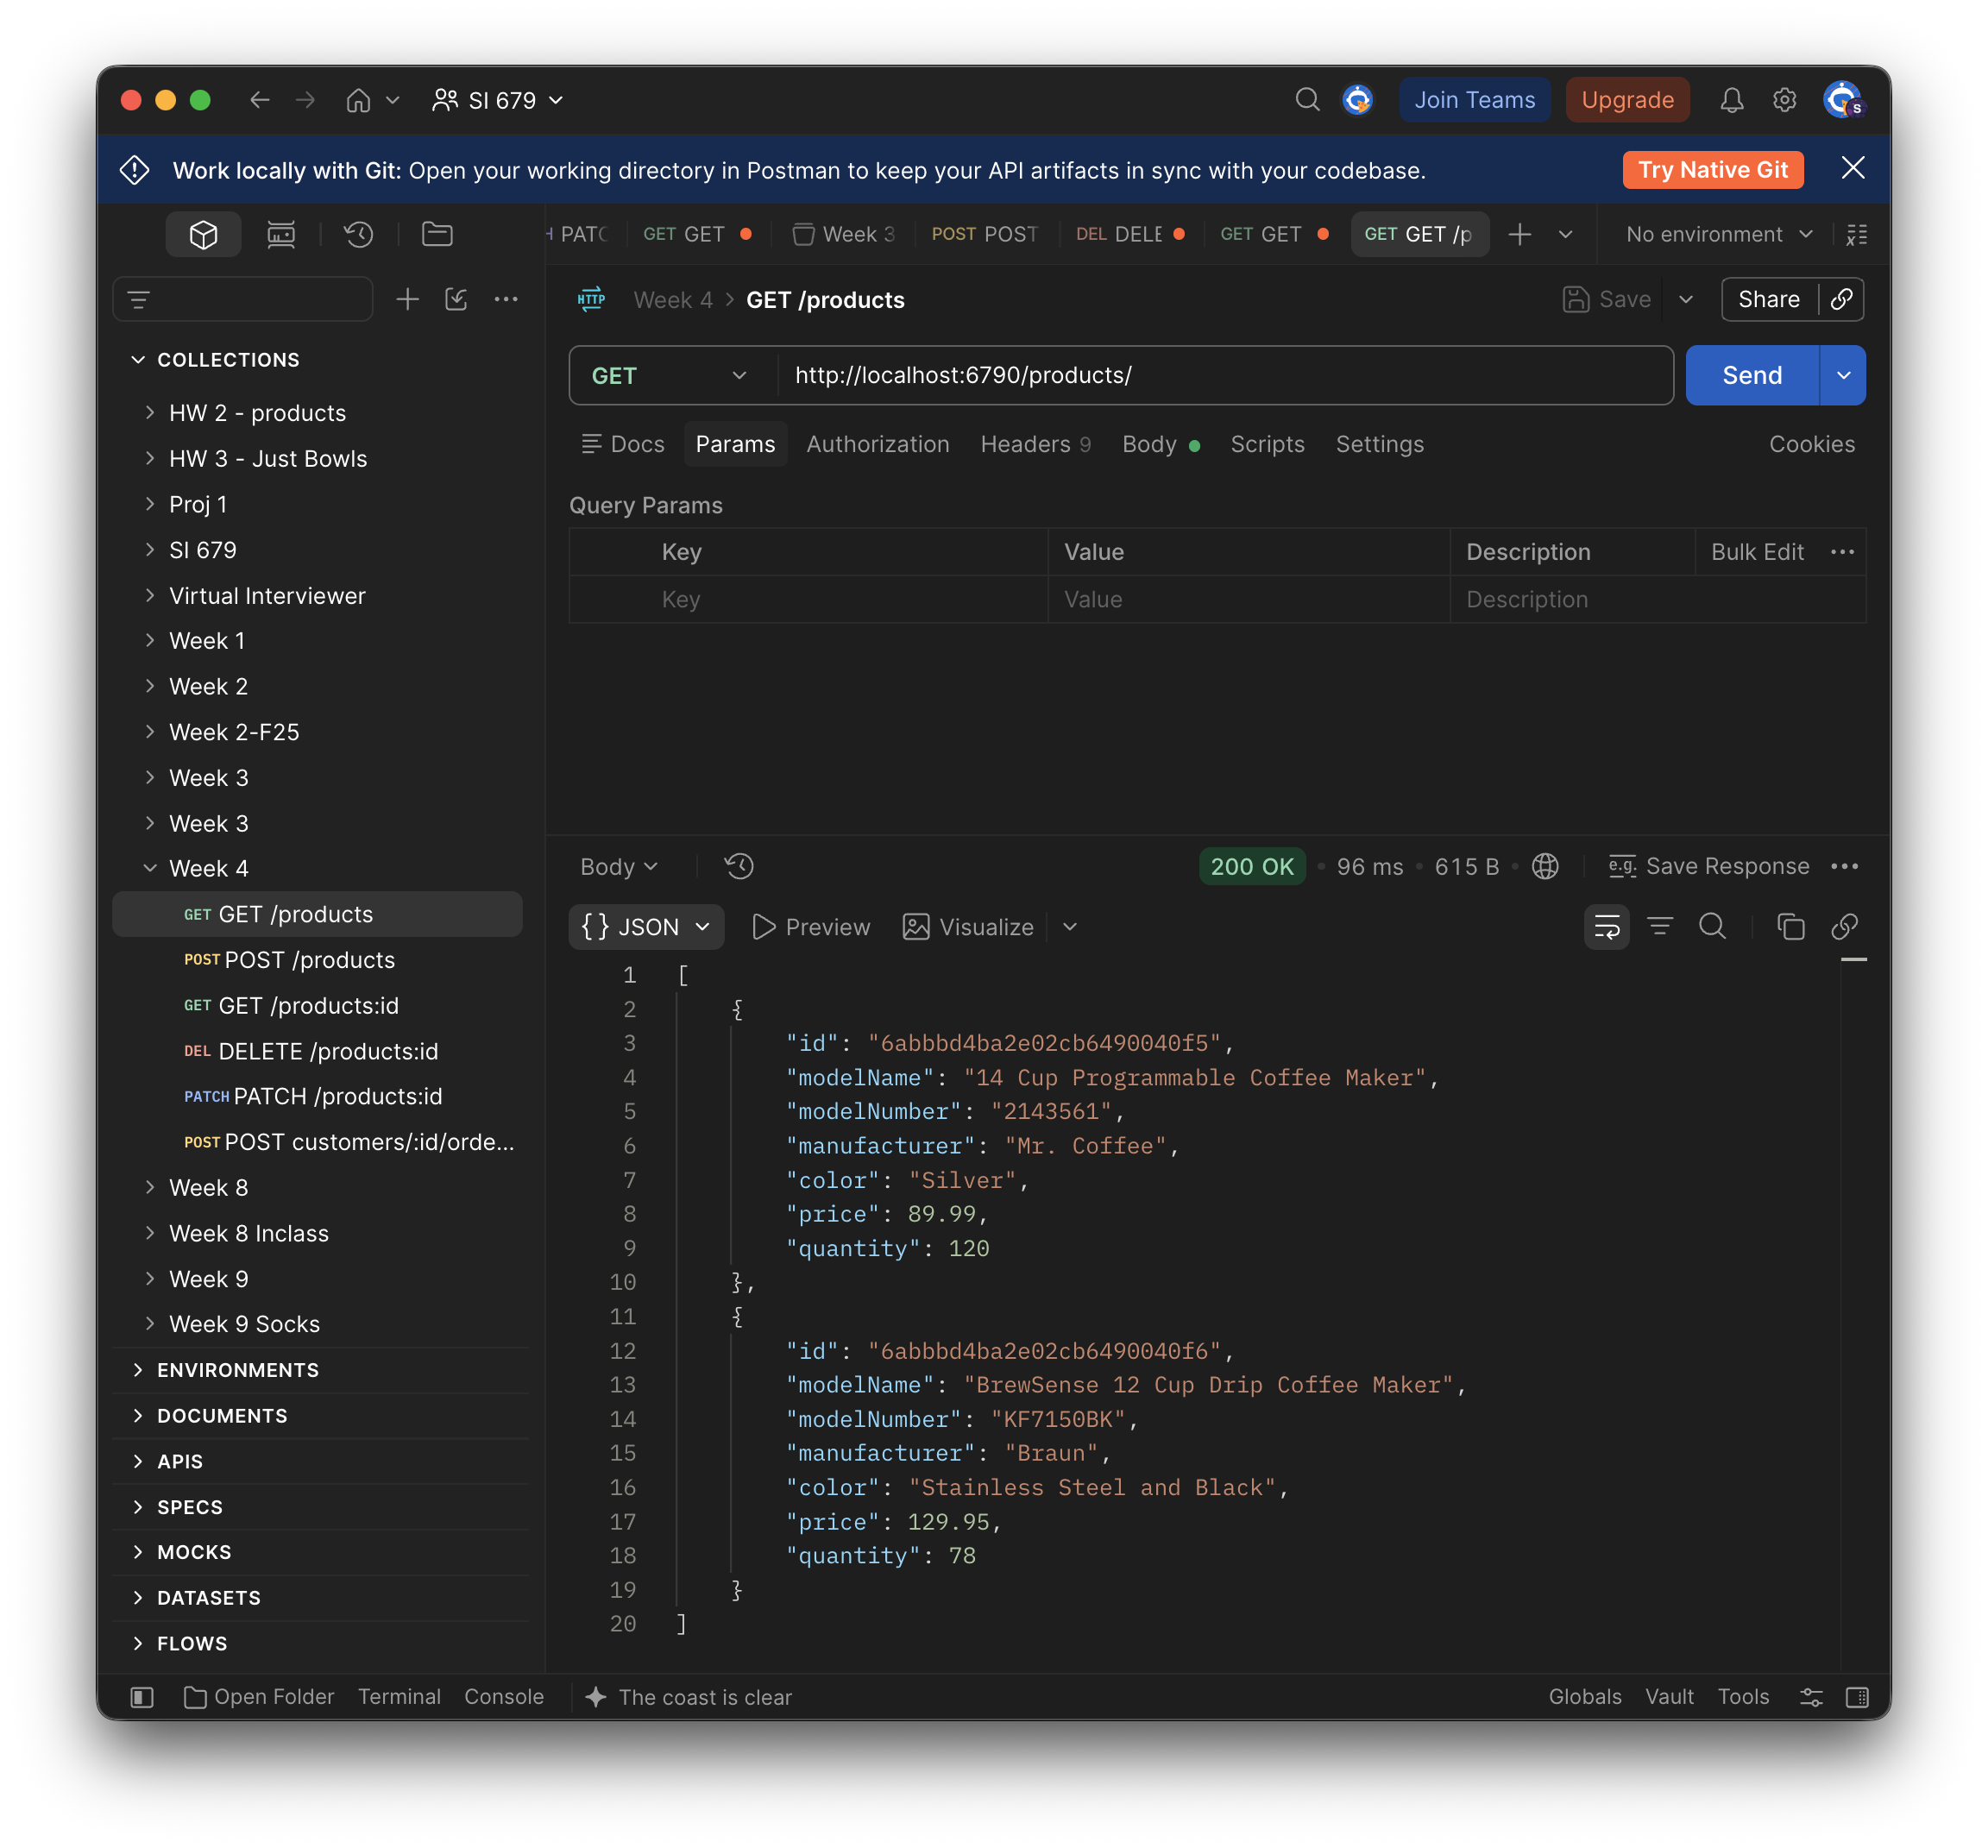Image resolution: width=1988 pixels, height=1848 pixels.
Task: Toggle the two-pane layout icon in footer
Action: click(1857, 1697)
